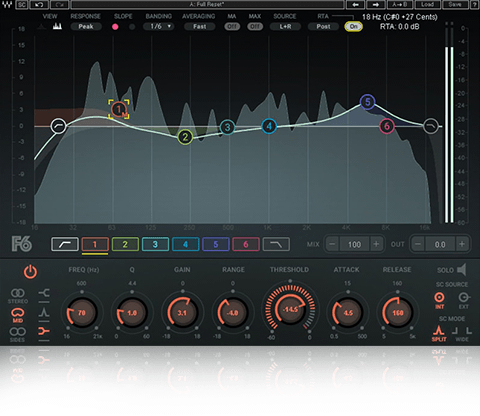The image size is (480, 416).
Task: Click the A→B copy button
Action: pos(400,4)
